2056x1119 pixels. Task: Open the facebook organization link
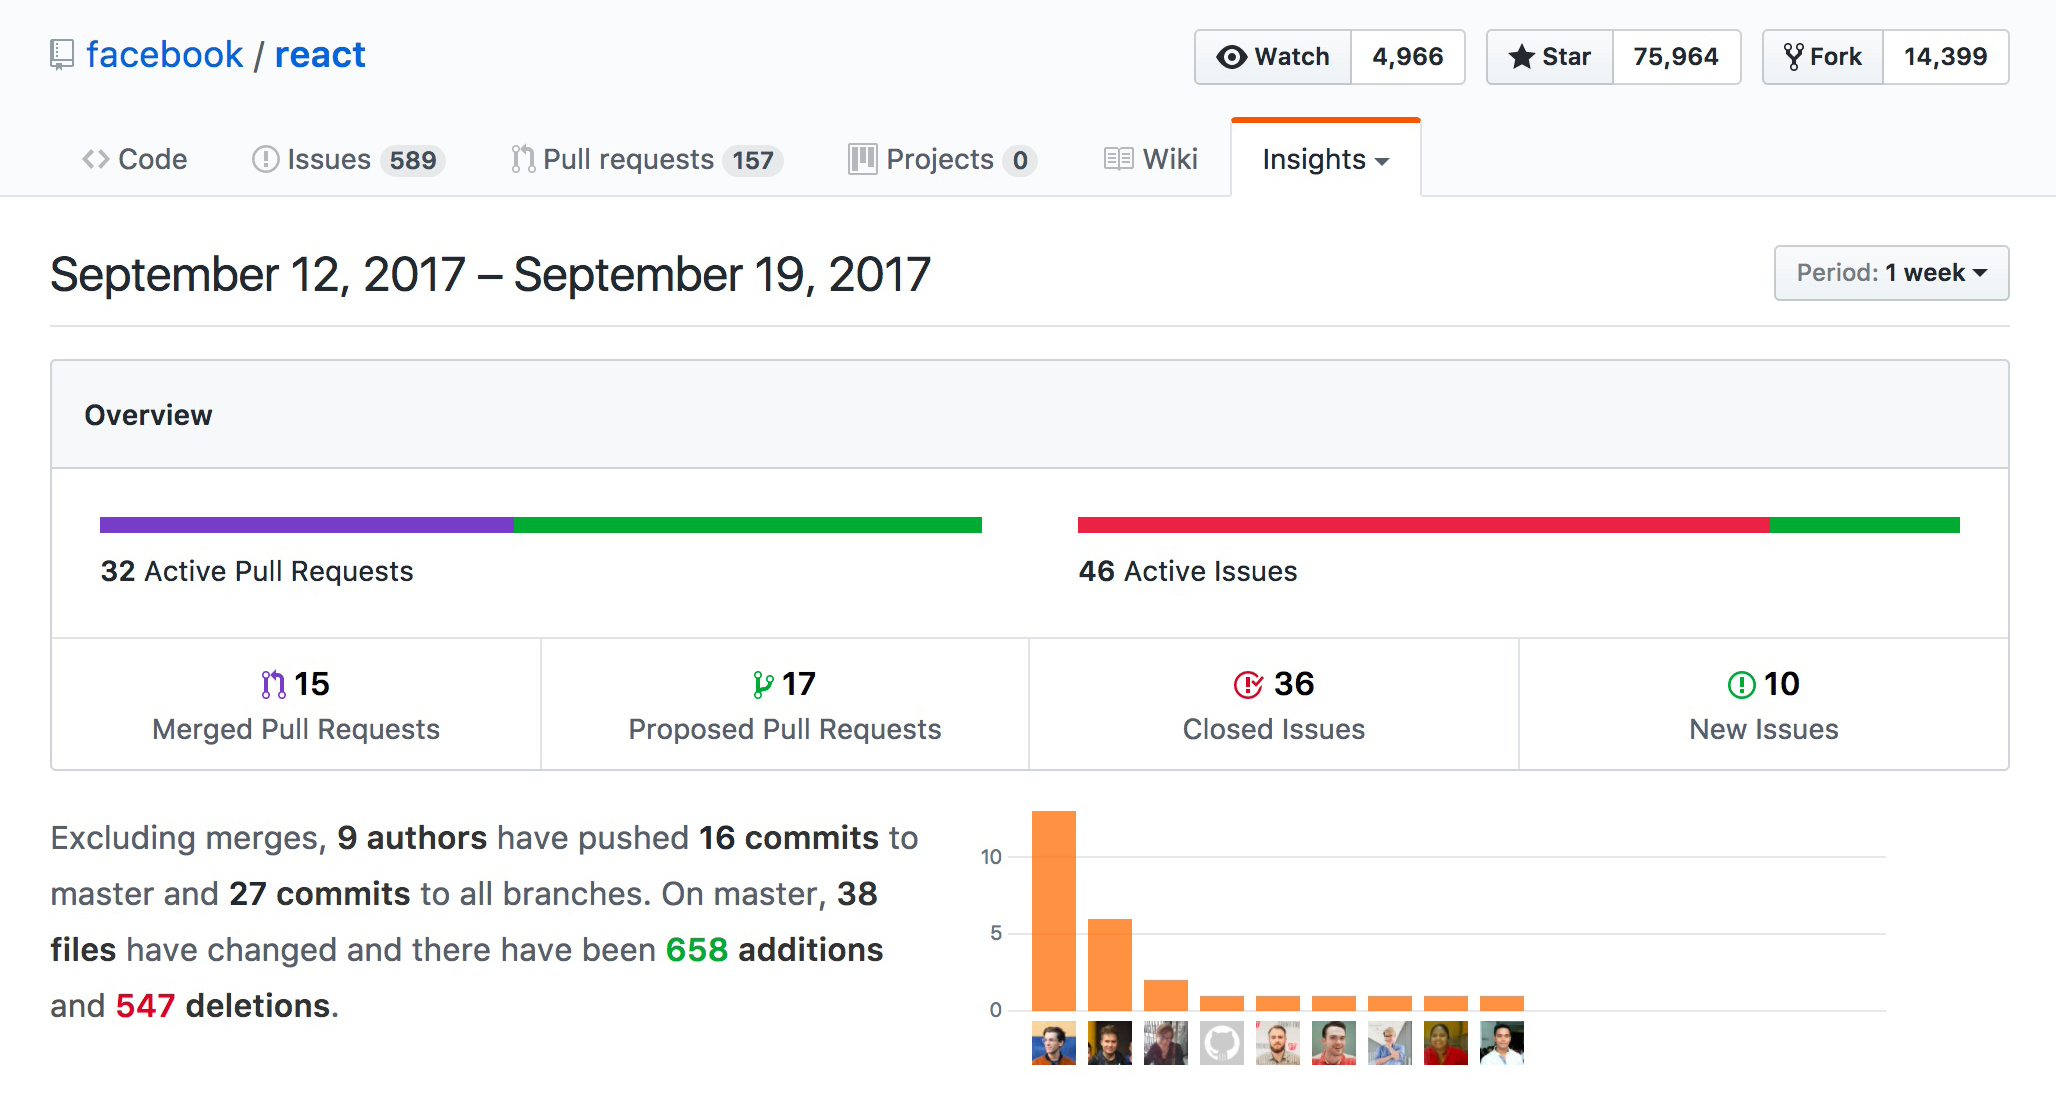(x=165, y=55)
